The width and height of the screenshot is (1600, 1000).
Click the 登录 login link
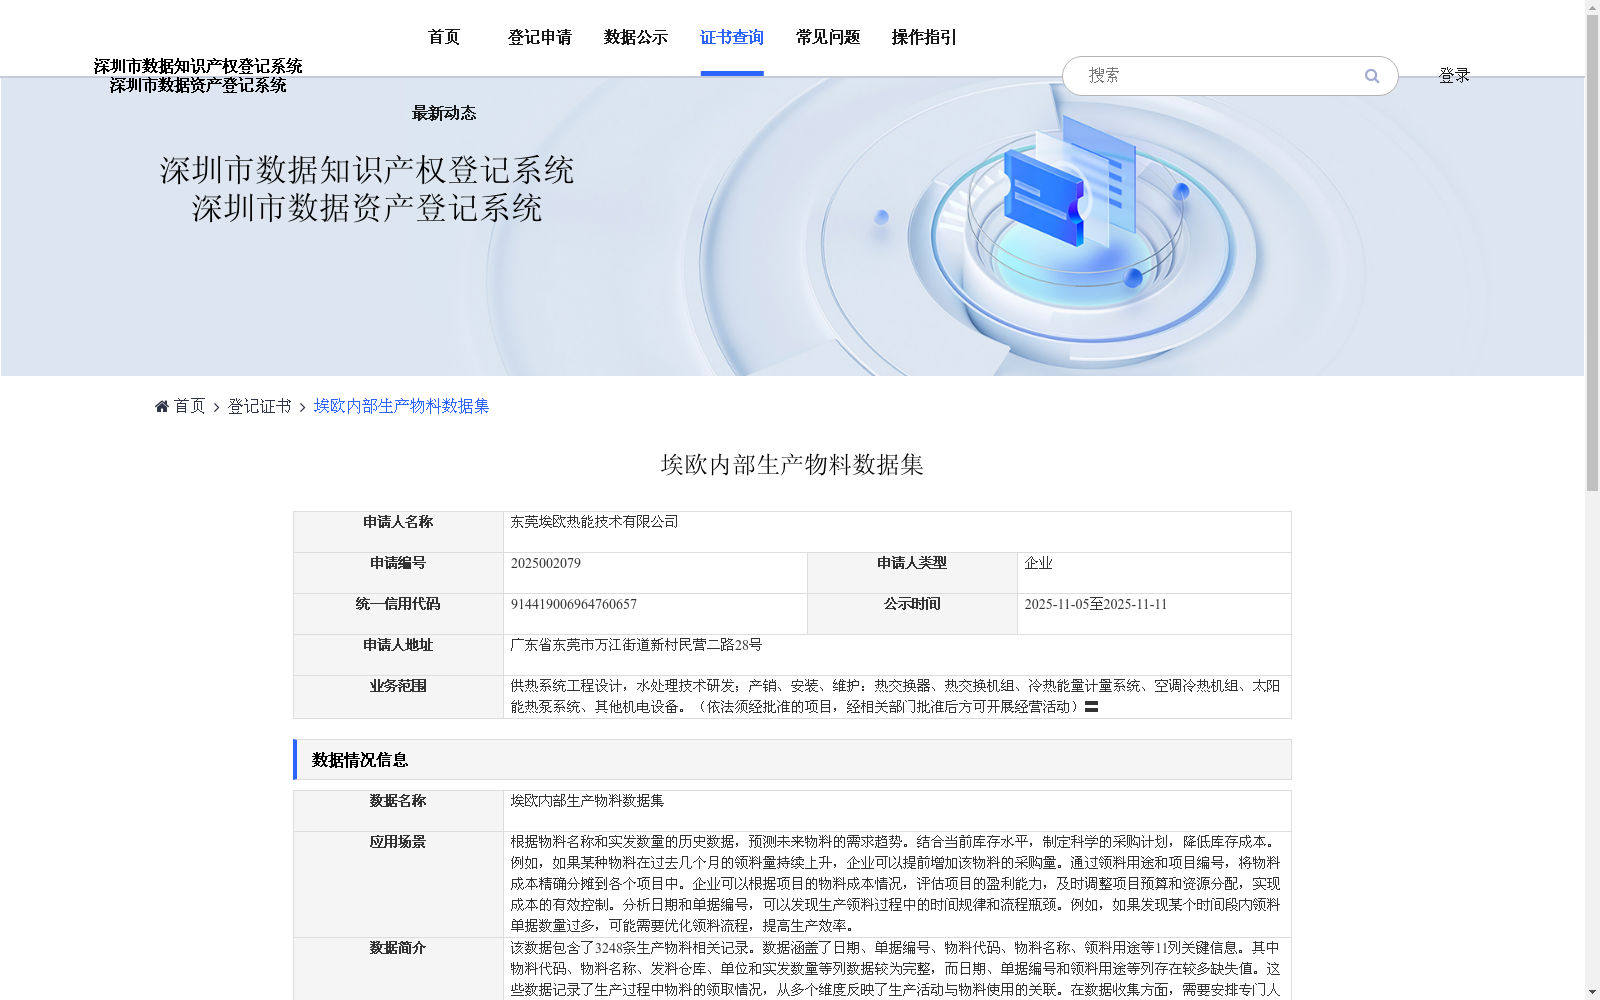(1454, 76)
